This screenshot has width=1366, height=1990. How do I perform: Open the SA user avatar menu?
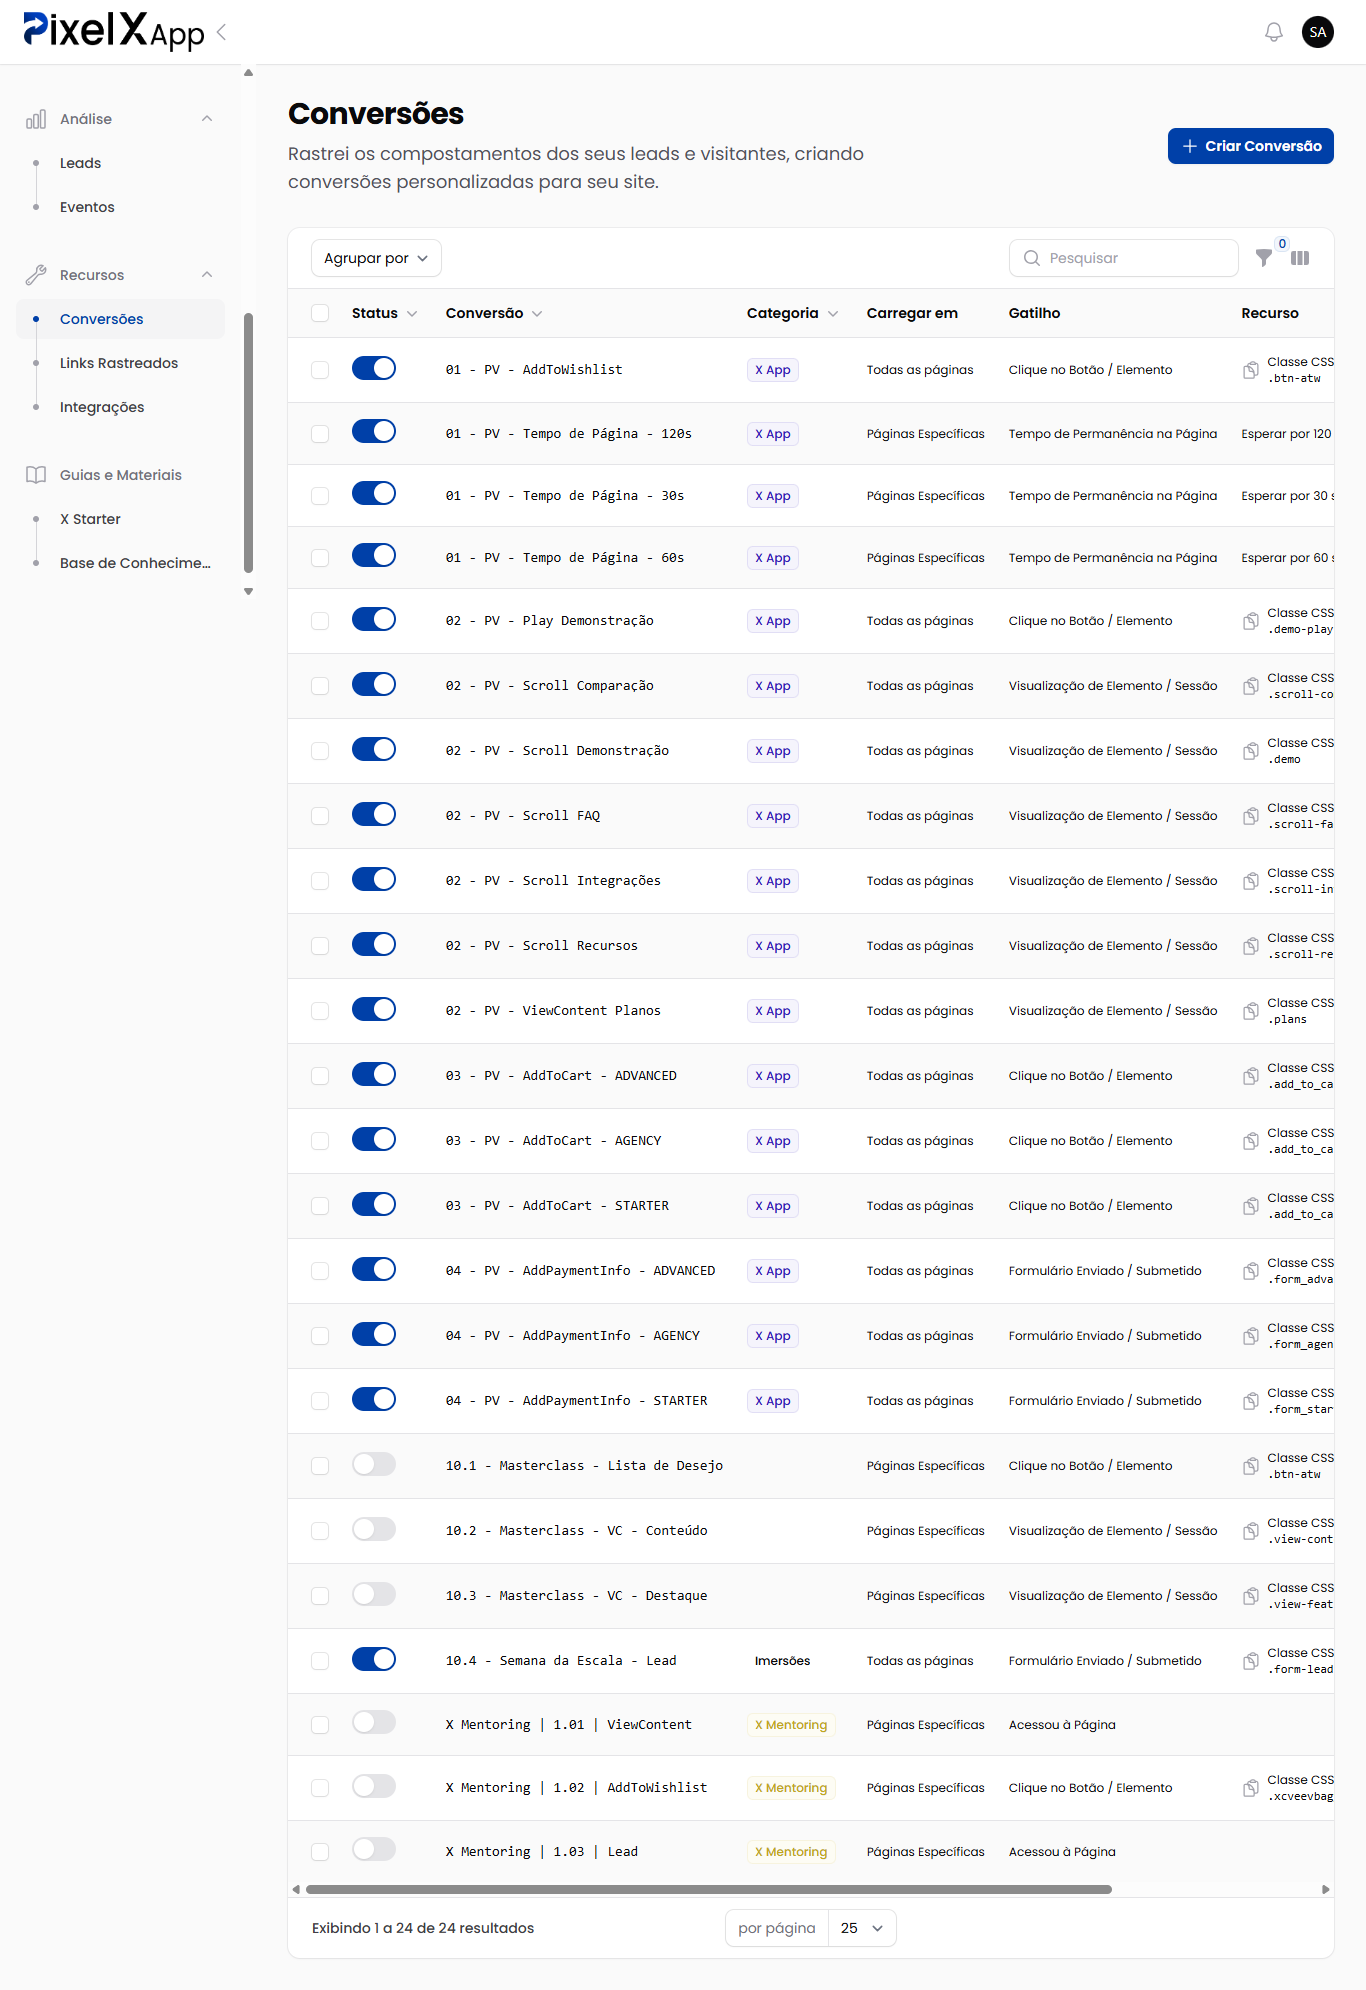click(1318, 32)
